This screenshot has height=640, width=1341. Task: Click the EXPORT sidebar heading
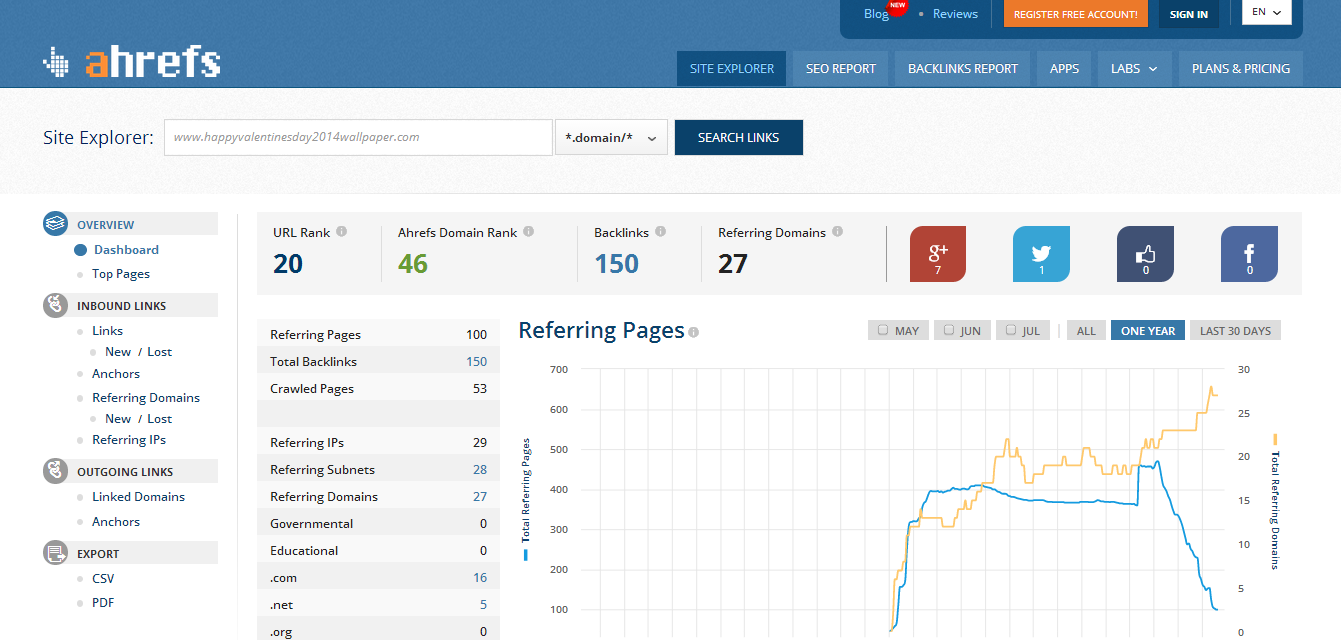tap(98, 554)
